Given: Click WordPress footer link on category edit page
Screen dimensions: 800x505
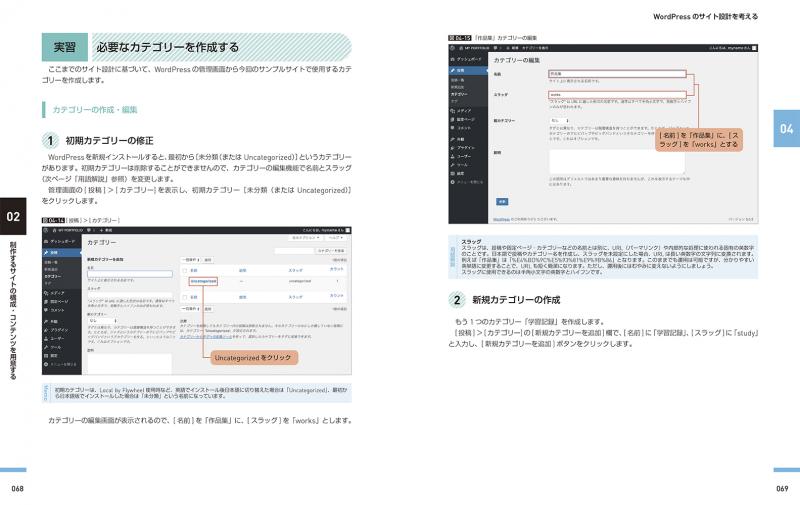Looking at the screenshot, I should pos(501,219).
